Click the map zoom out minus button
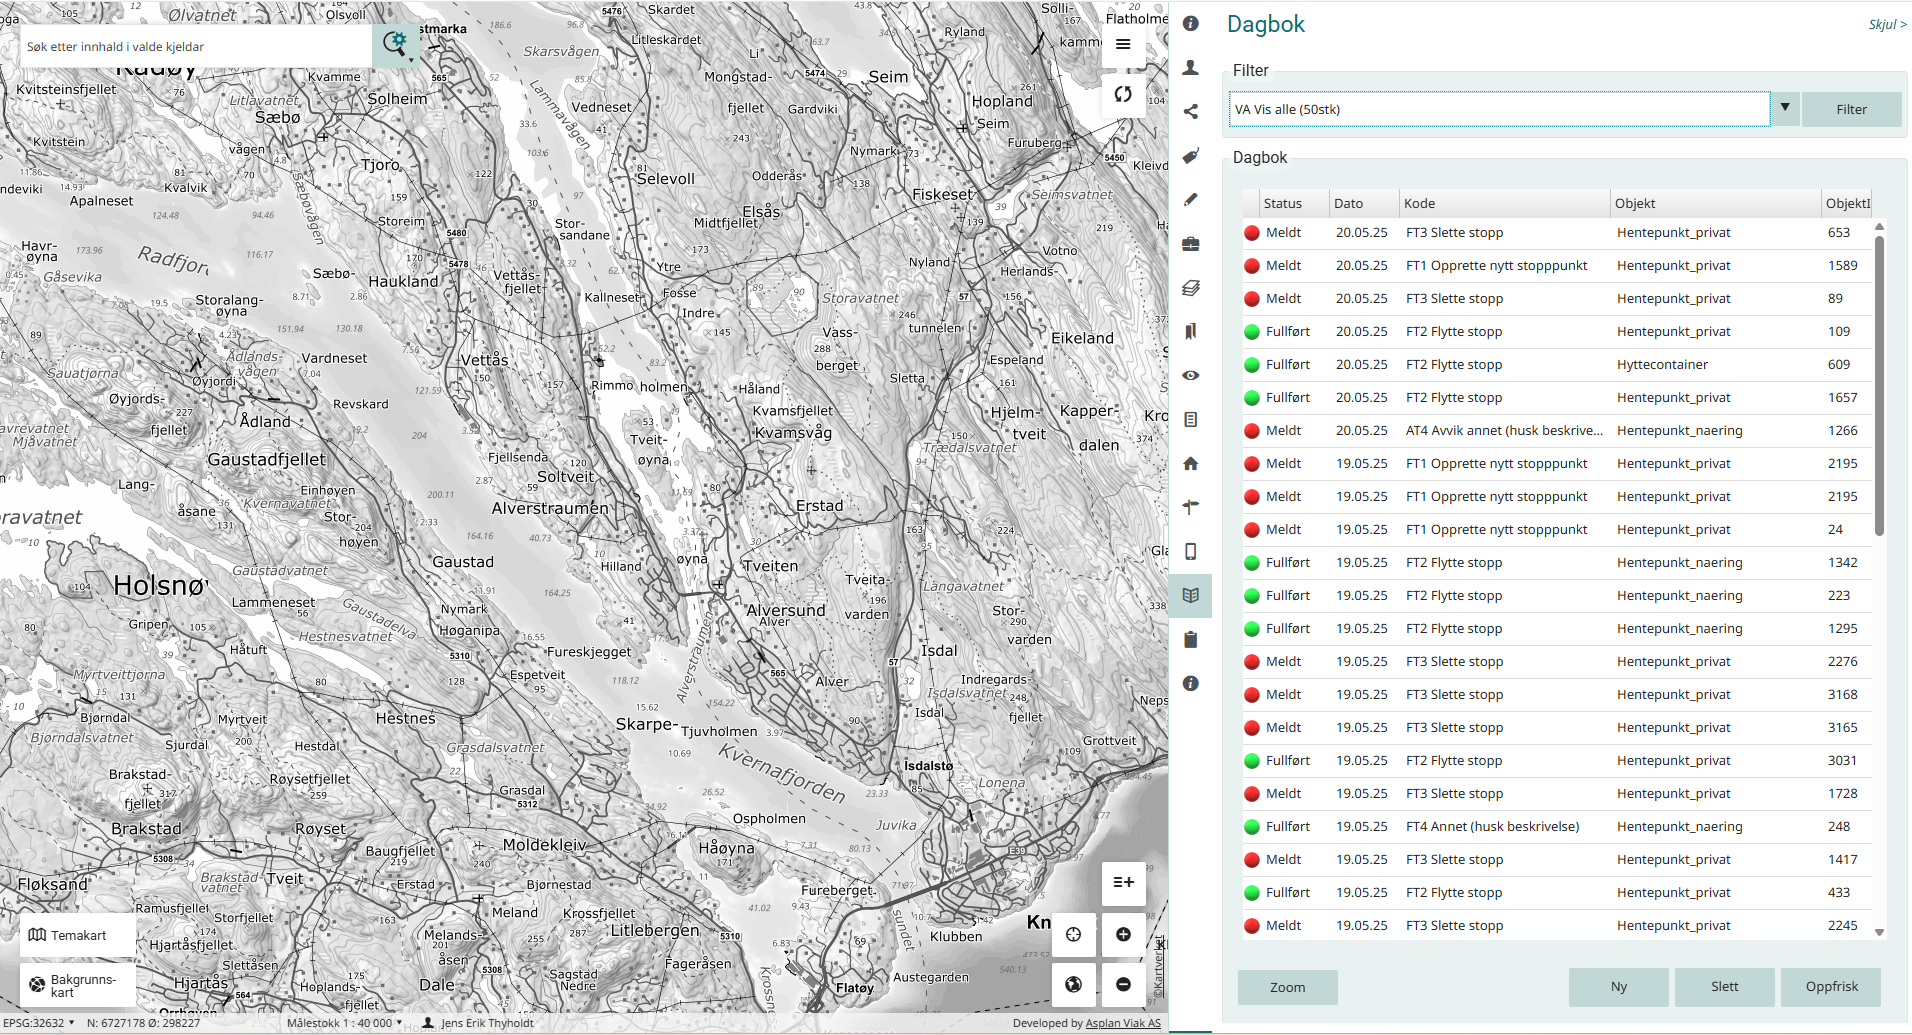The width and height of the screenshot is (1912, 1035). 1123,985
